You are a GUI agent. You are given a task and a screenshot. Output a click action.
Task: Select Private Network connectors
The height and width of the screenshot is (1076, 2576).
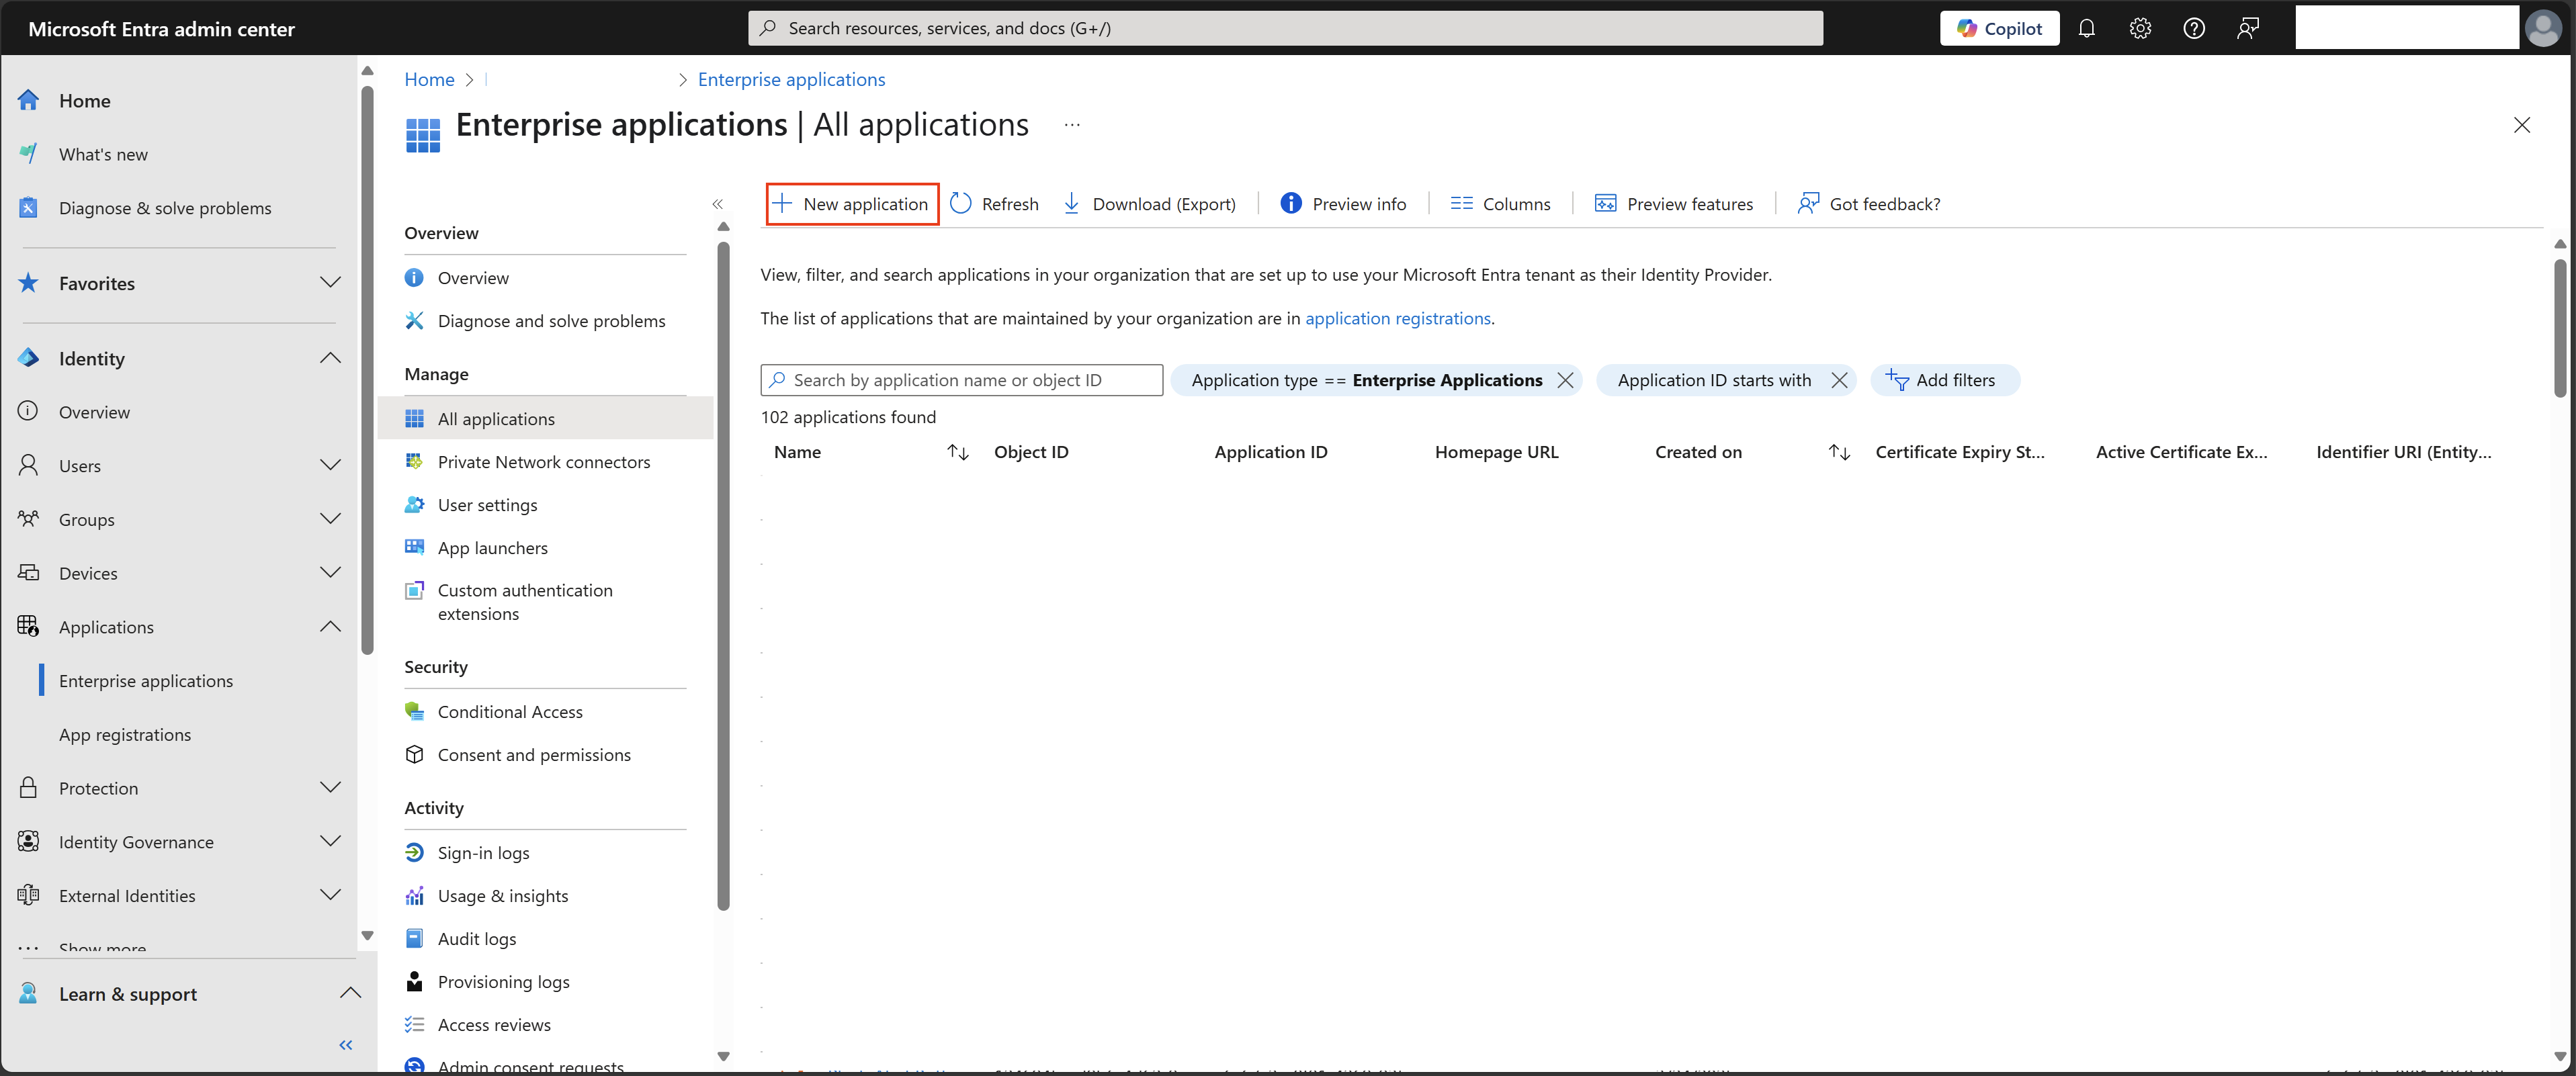[544, 462]
